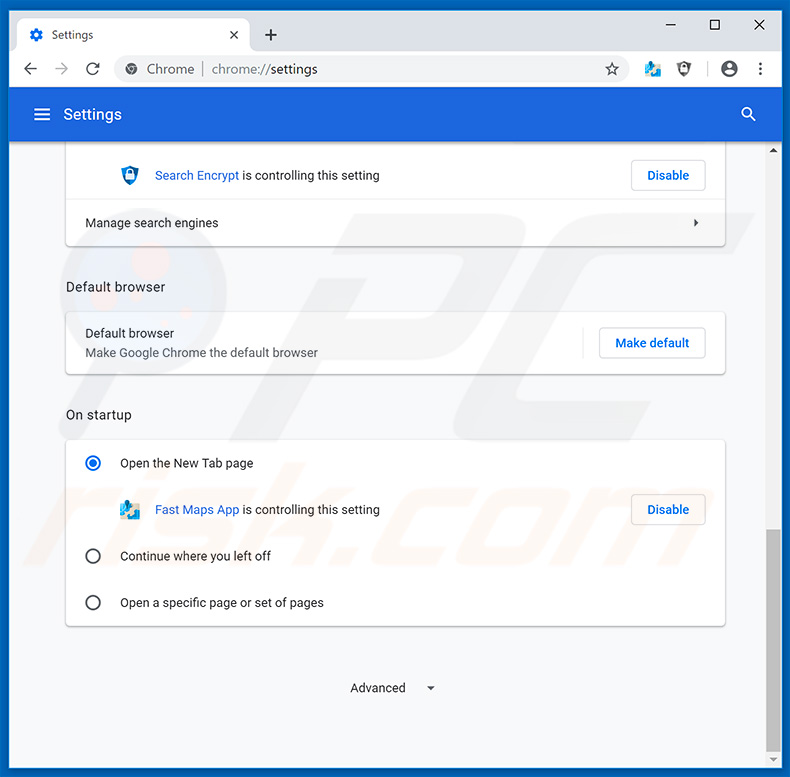Select Open the New Tab page option
790x777 pixels.
click(x=93, y=463)
